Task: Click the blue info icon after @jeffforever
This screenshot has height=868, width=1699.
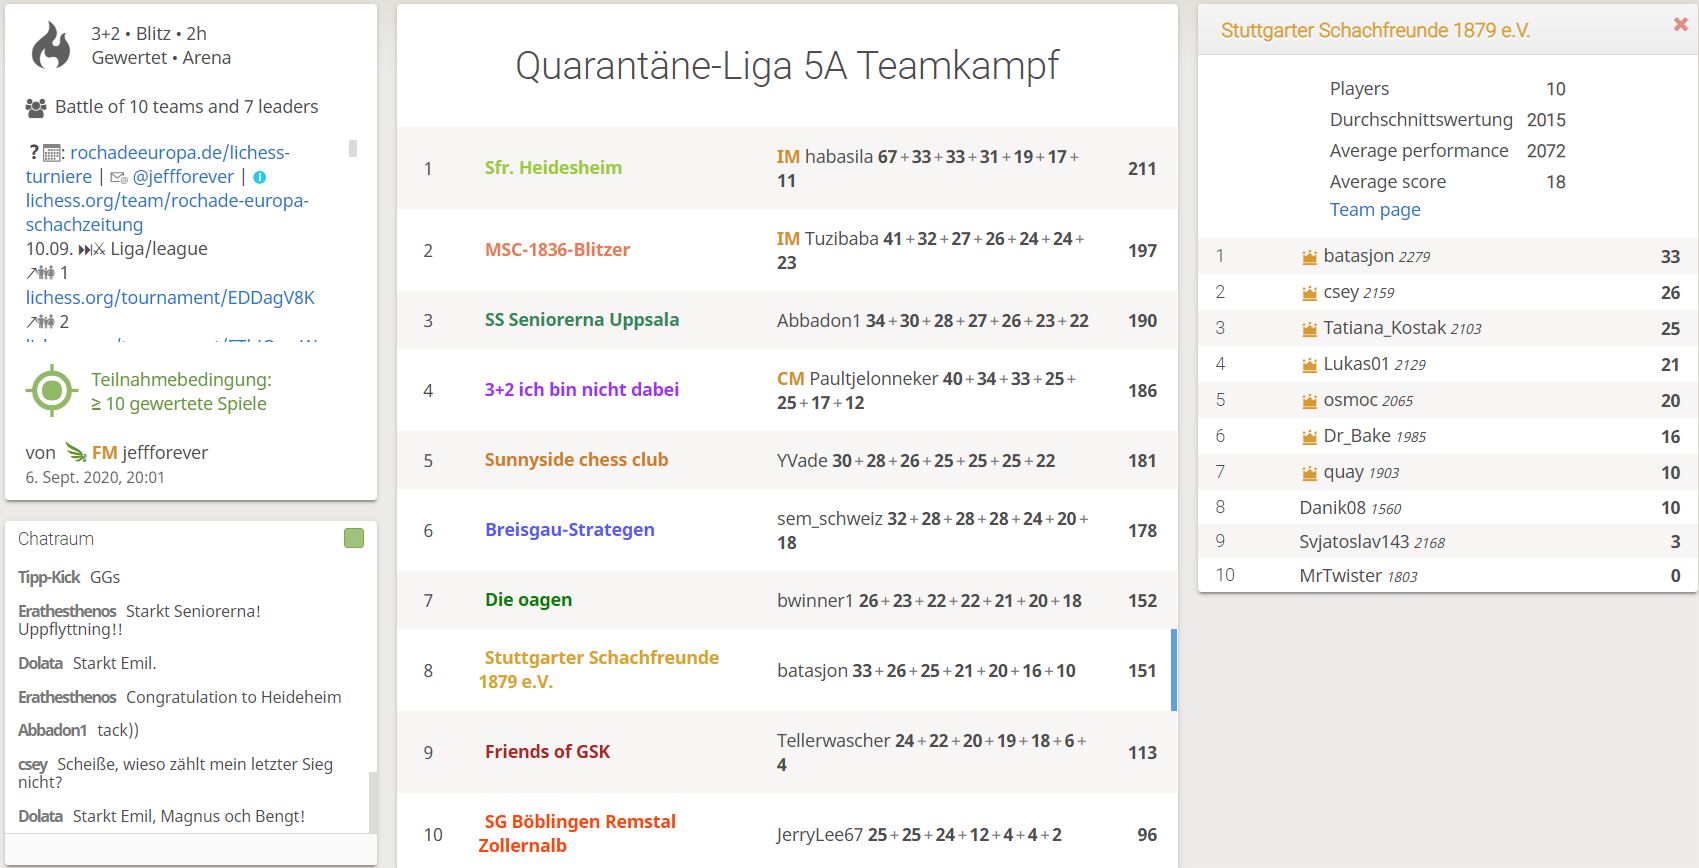Action: [260, 177]
